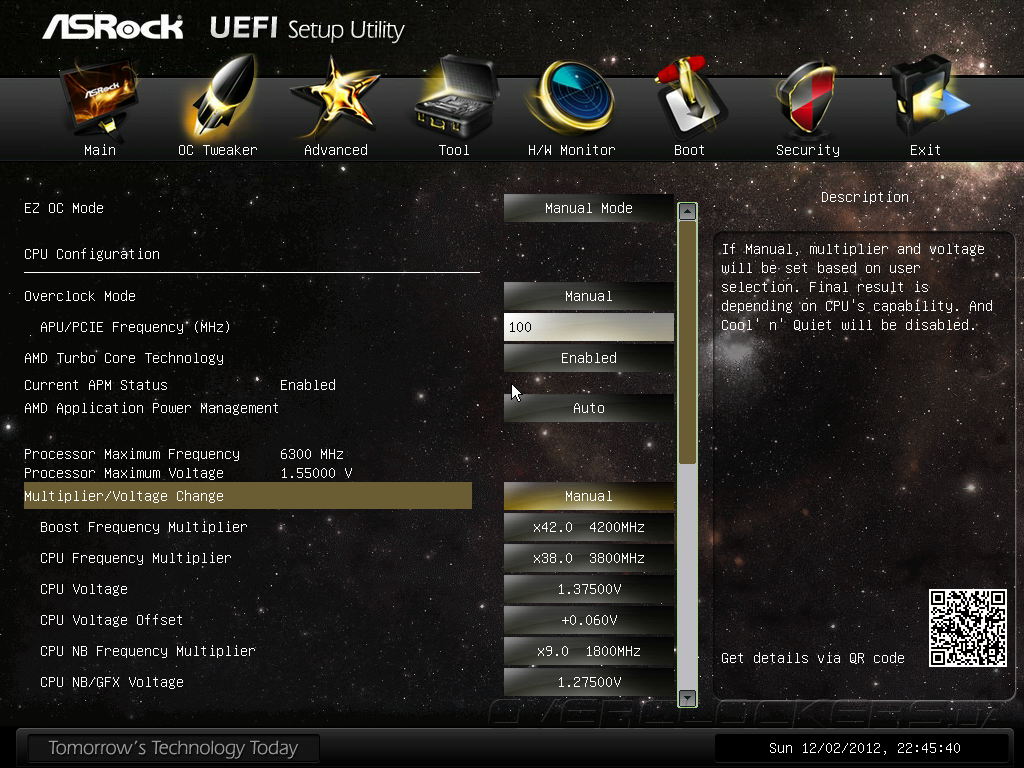Viewport: 1024px width, 768px height.
Task: Switch to the Security tab label
Action: tap(808, 150)
